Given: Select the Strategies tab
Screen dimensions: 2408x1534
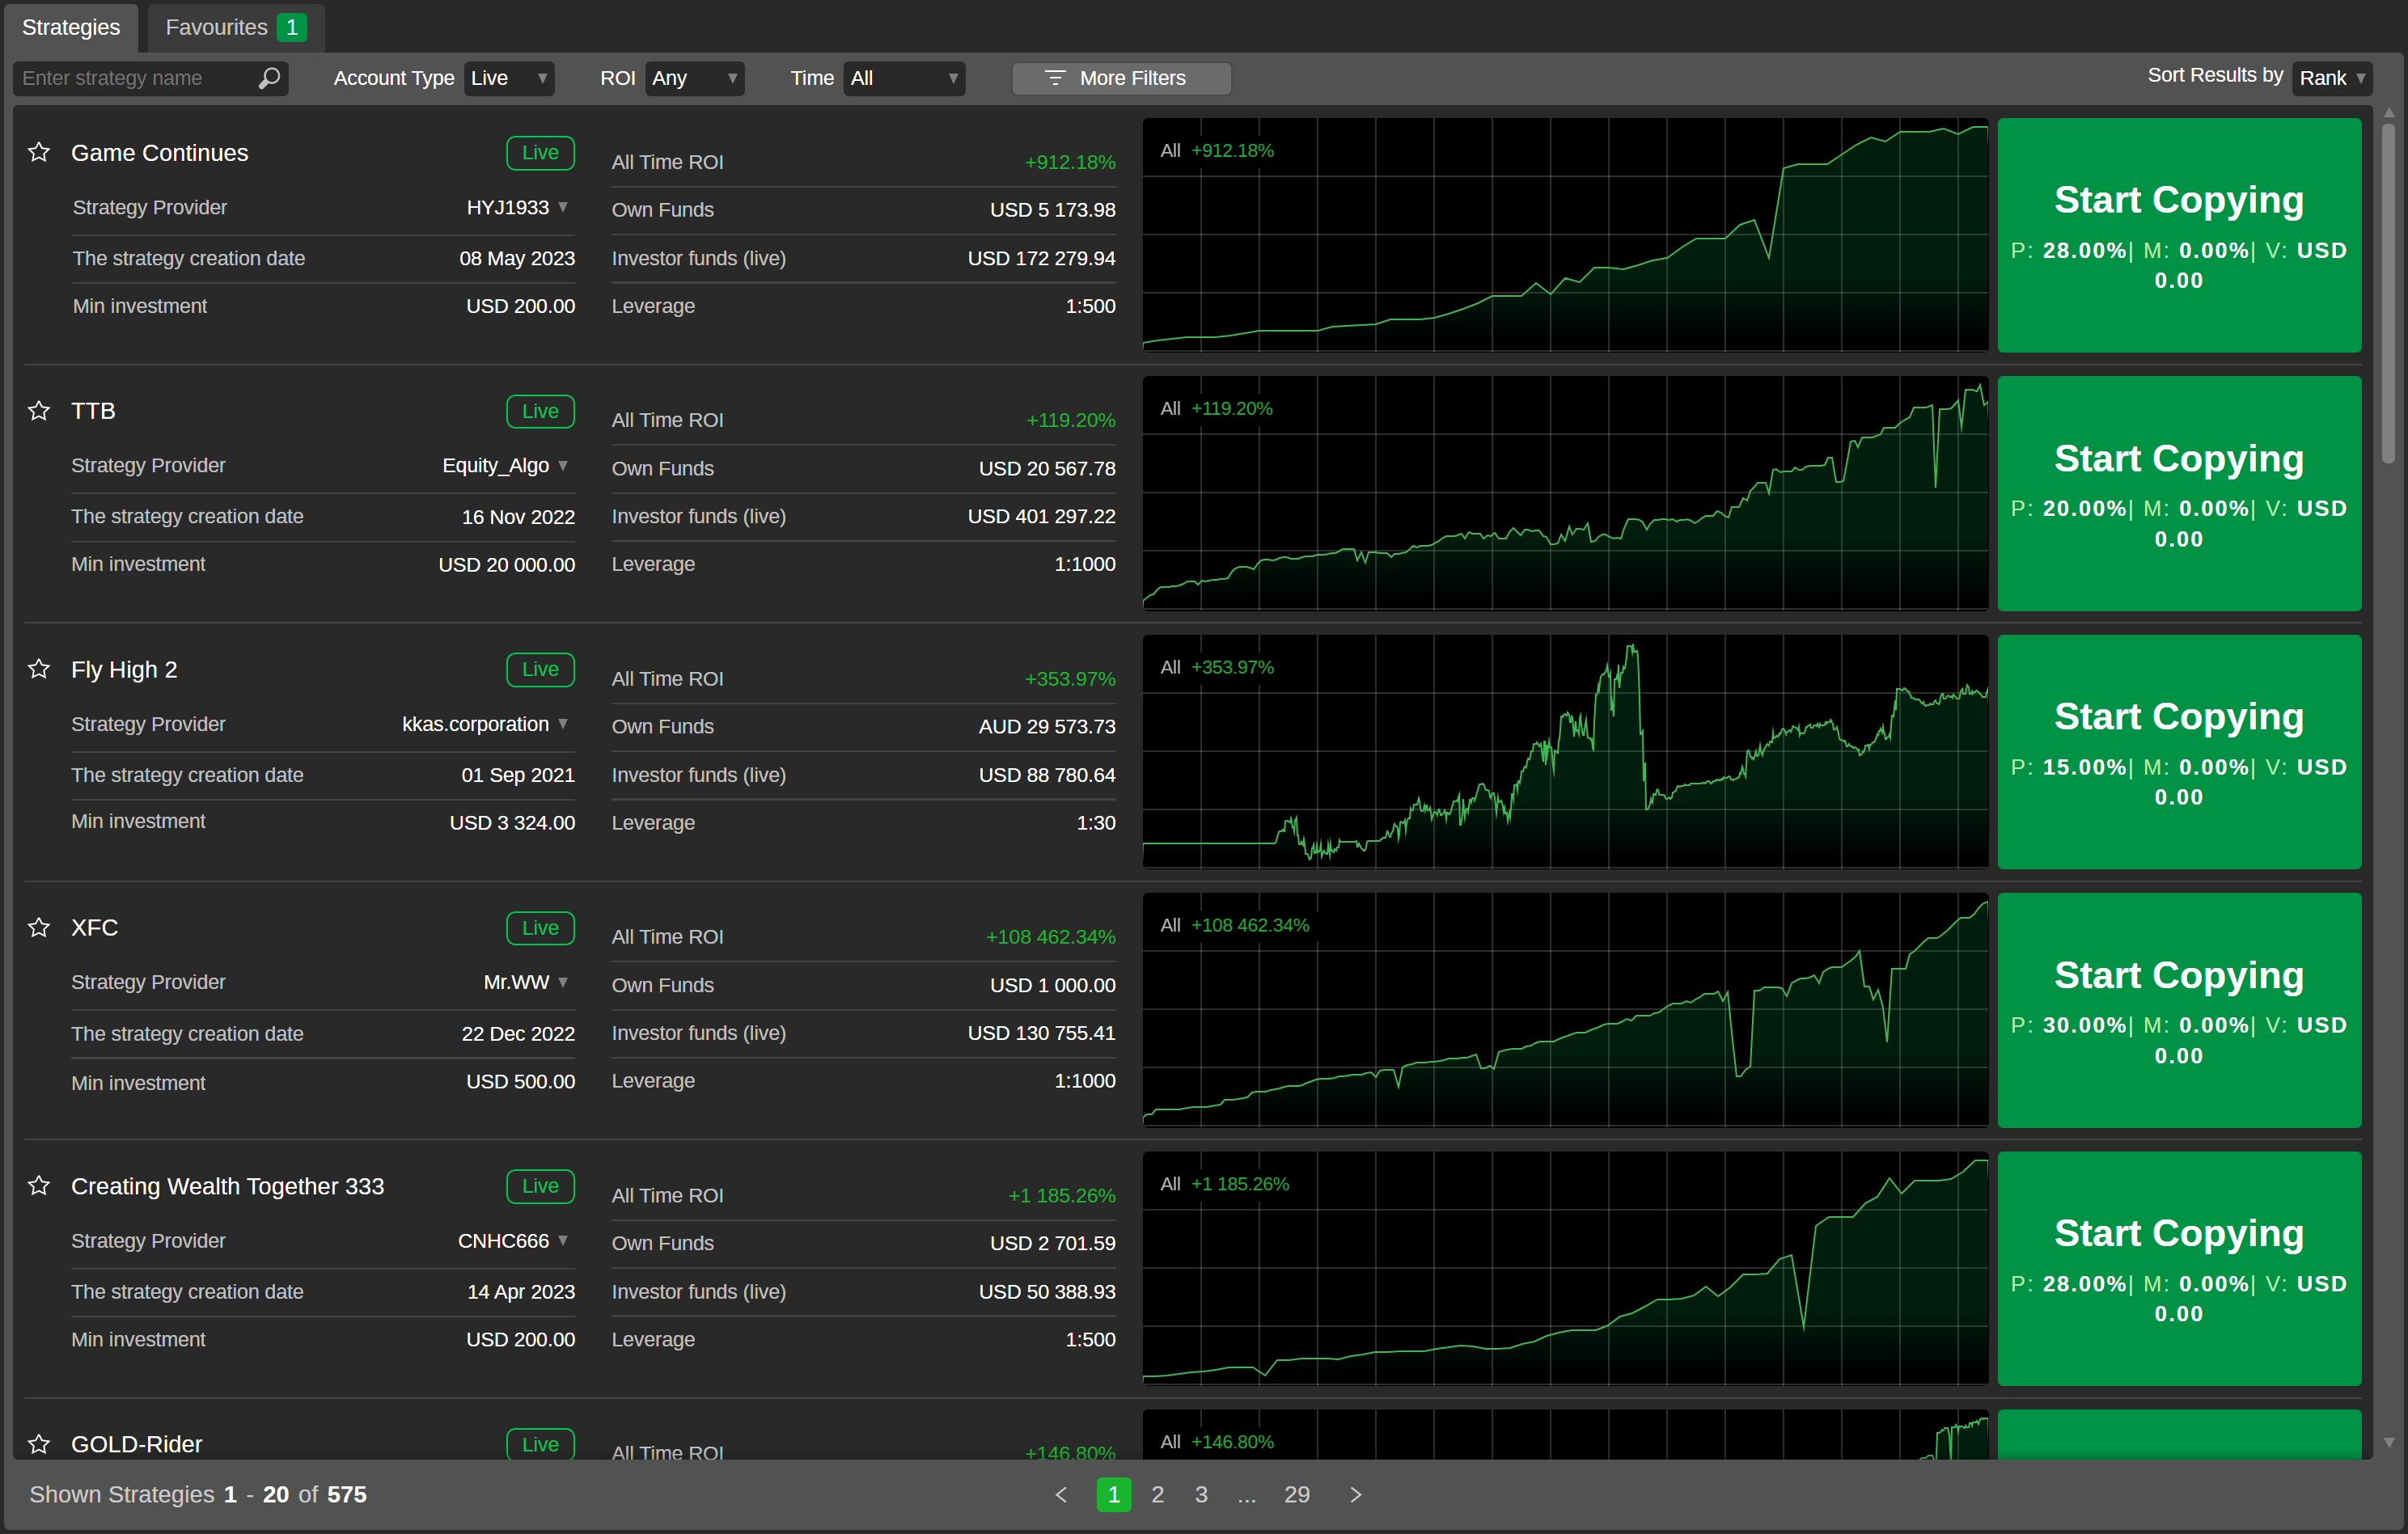Looking at the screenshot, I should 71,27.
